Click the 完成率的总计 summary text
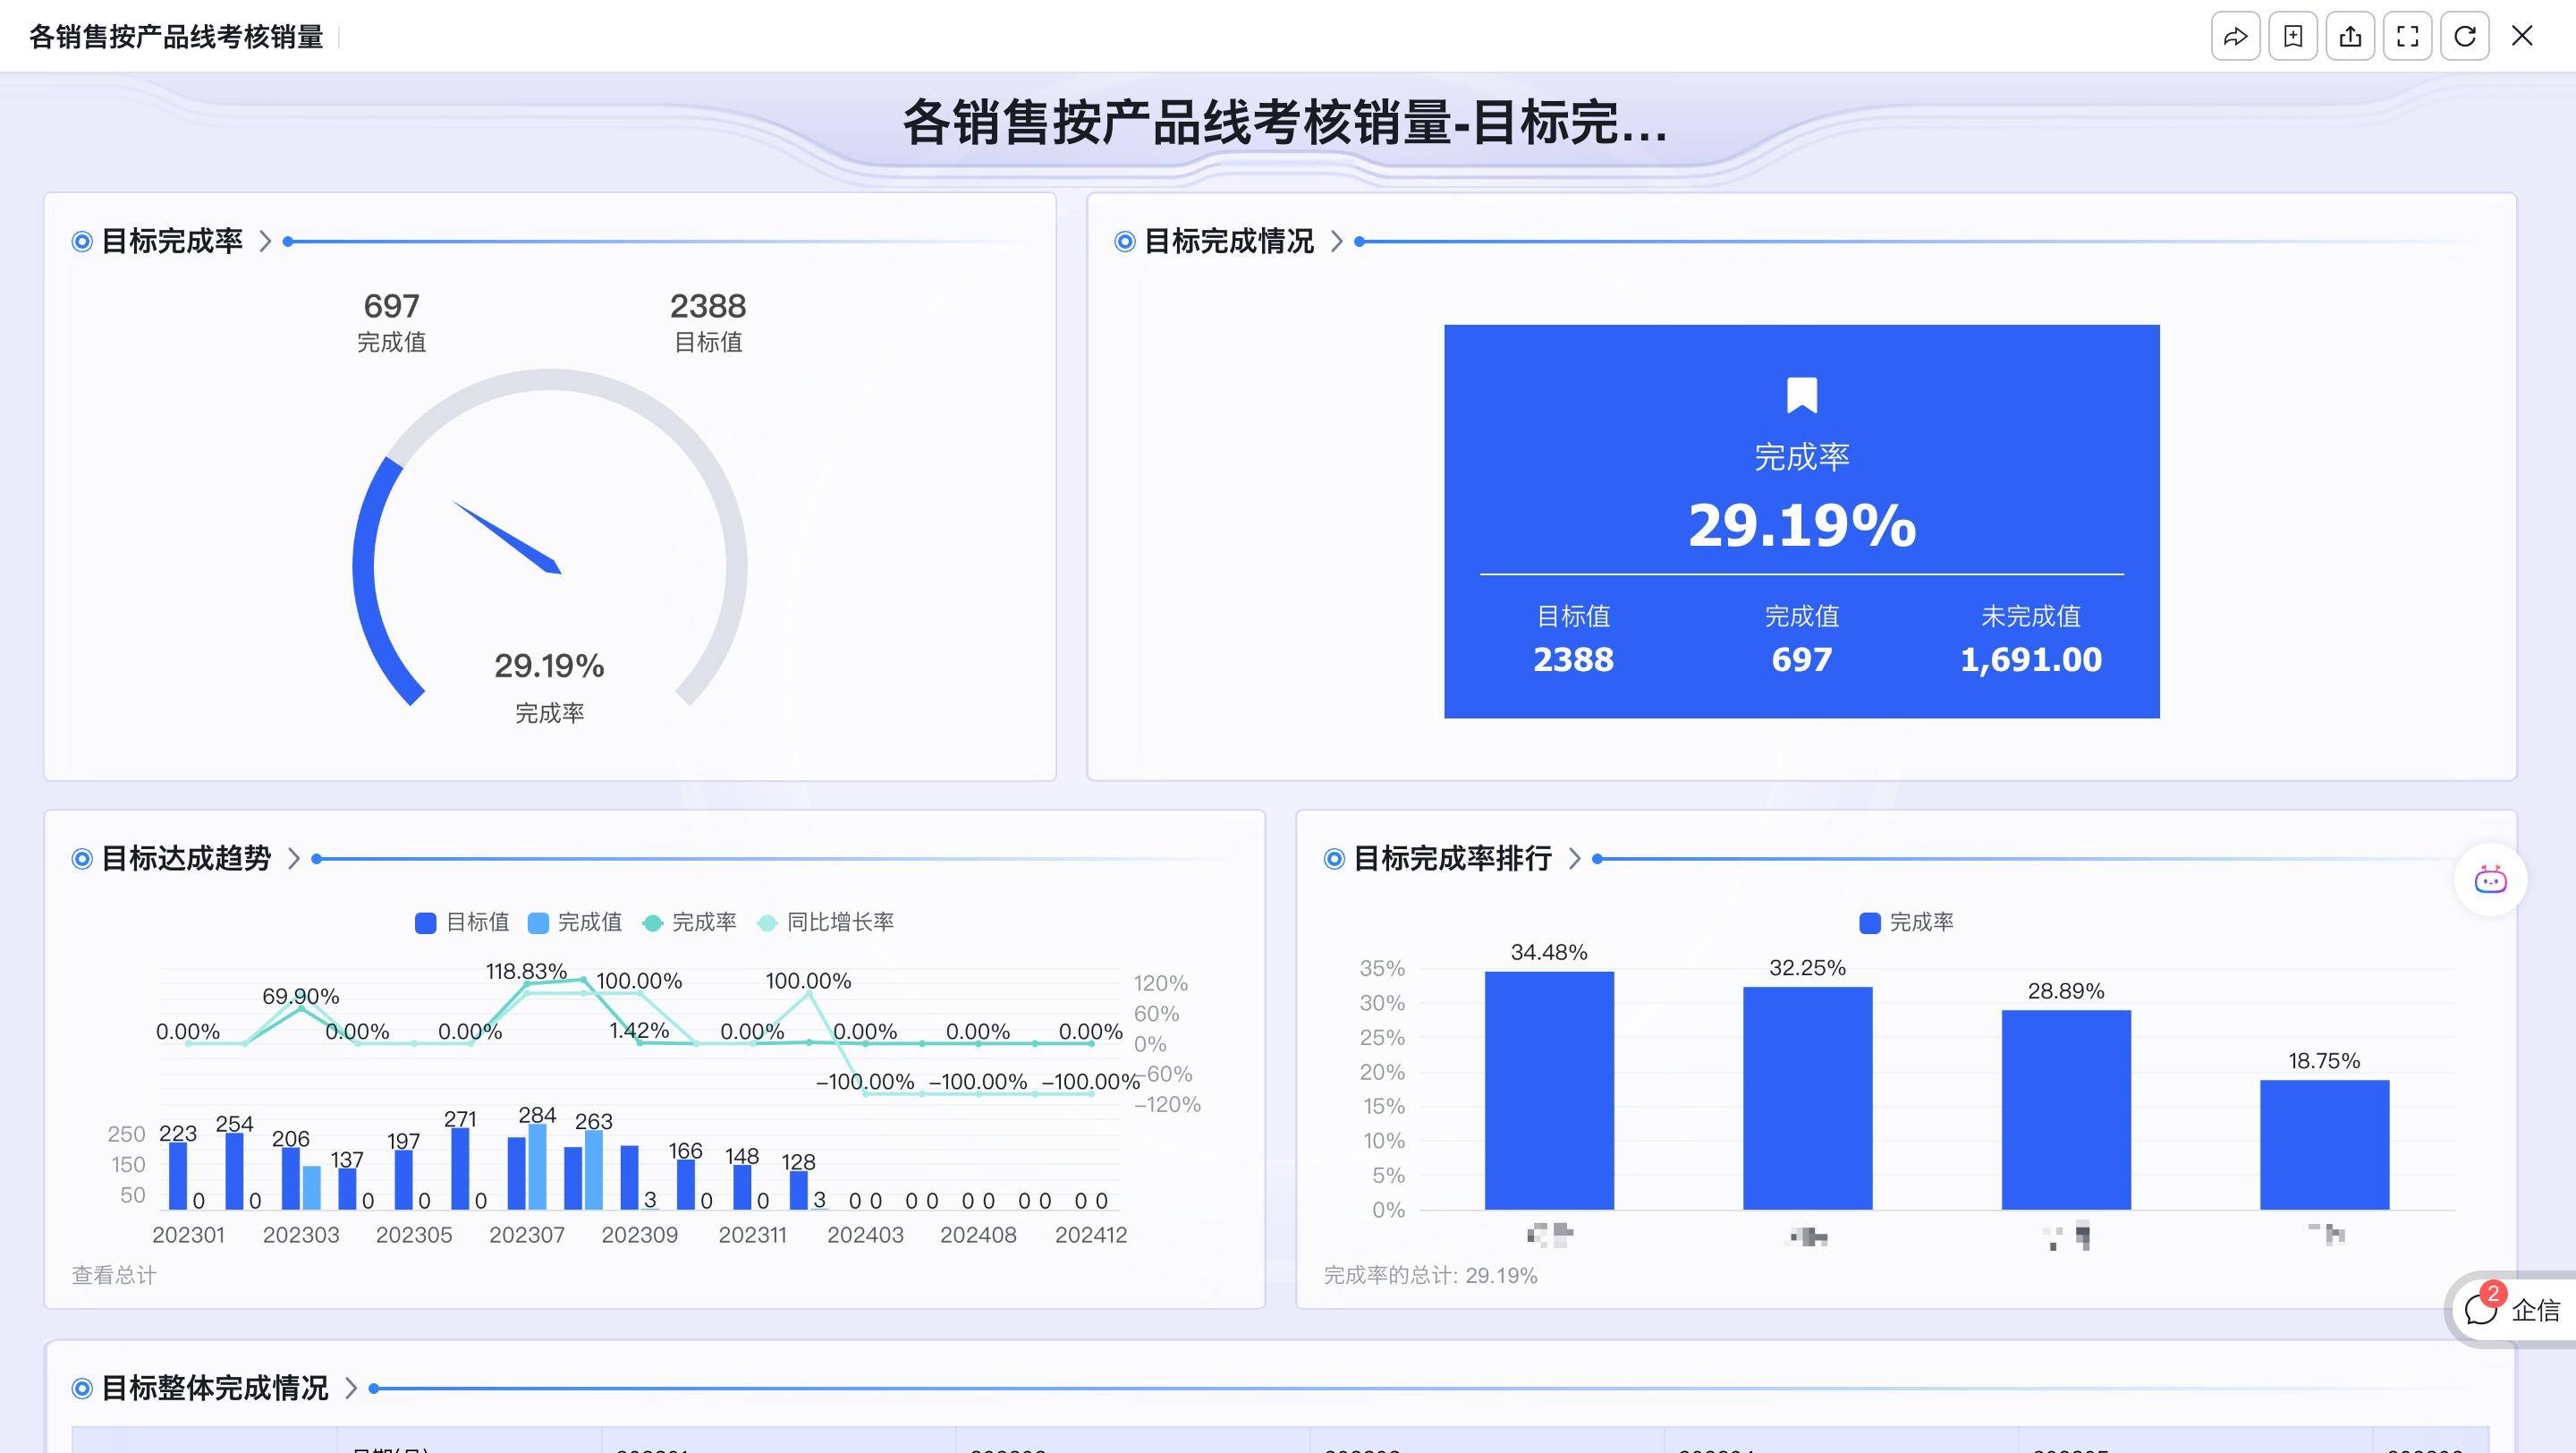Screen dimensions: 2576x1453 (1430, 1275)
